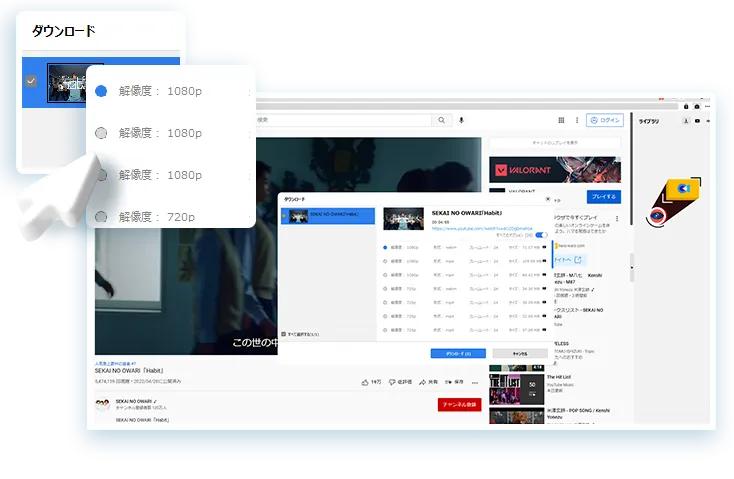This screenshot has height=479, width=734.
Task: Close the download dialog with X
Action: pos(548,199)
